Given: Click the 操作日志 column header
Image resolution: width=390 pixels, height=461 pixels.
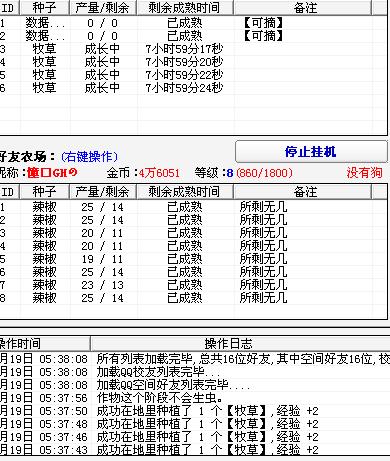Looking at the screenshot, I should tap(240, 343).
